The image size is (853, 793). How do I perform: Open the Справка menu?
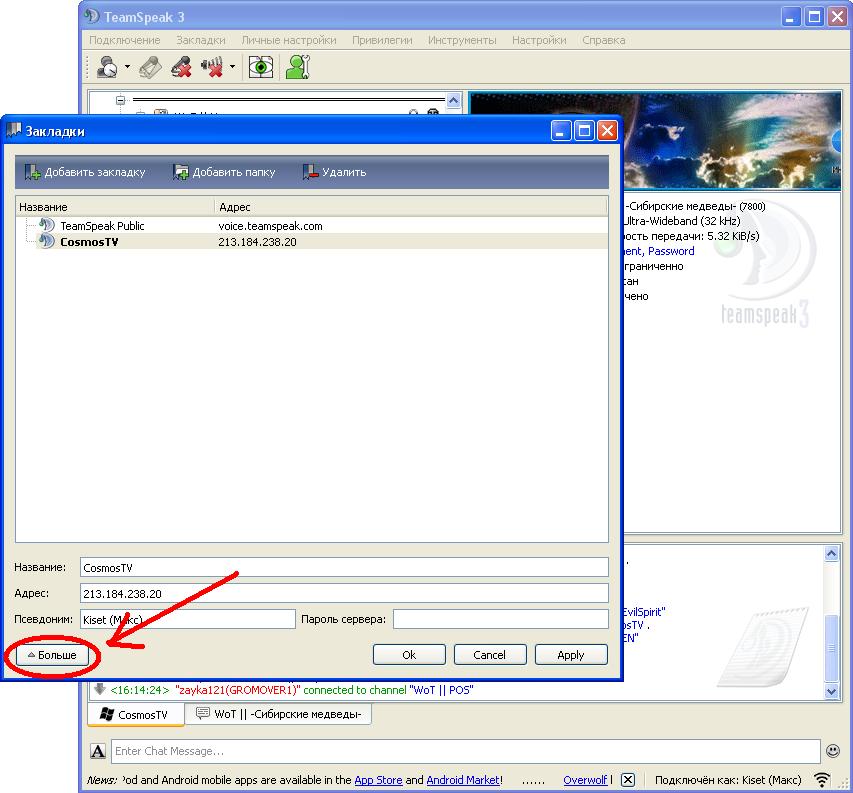coord(603,40)
